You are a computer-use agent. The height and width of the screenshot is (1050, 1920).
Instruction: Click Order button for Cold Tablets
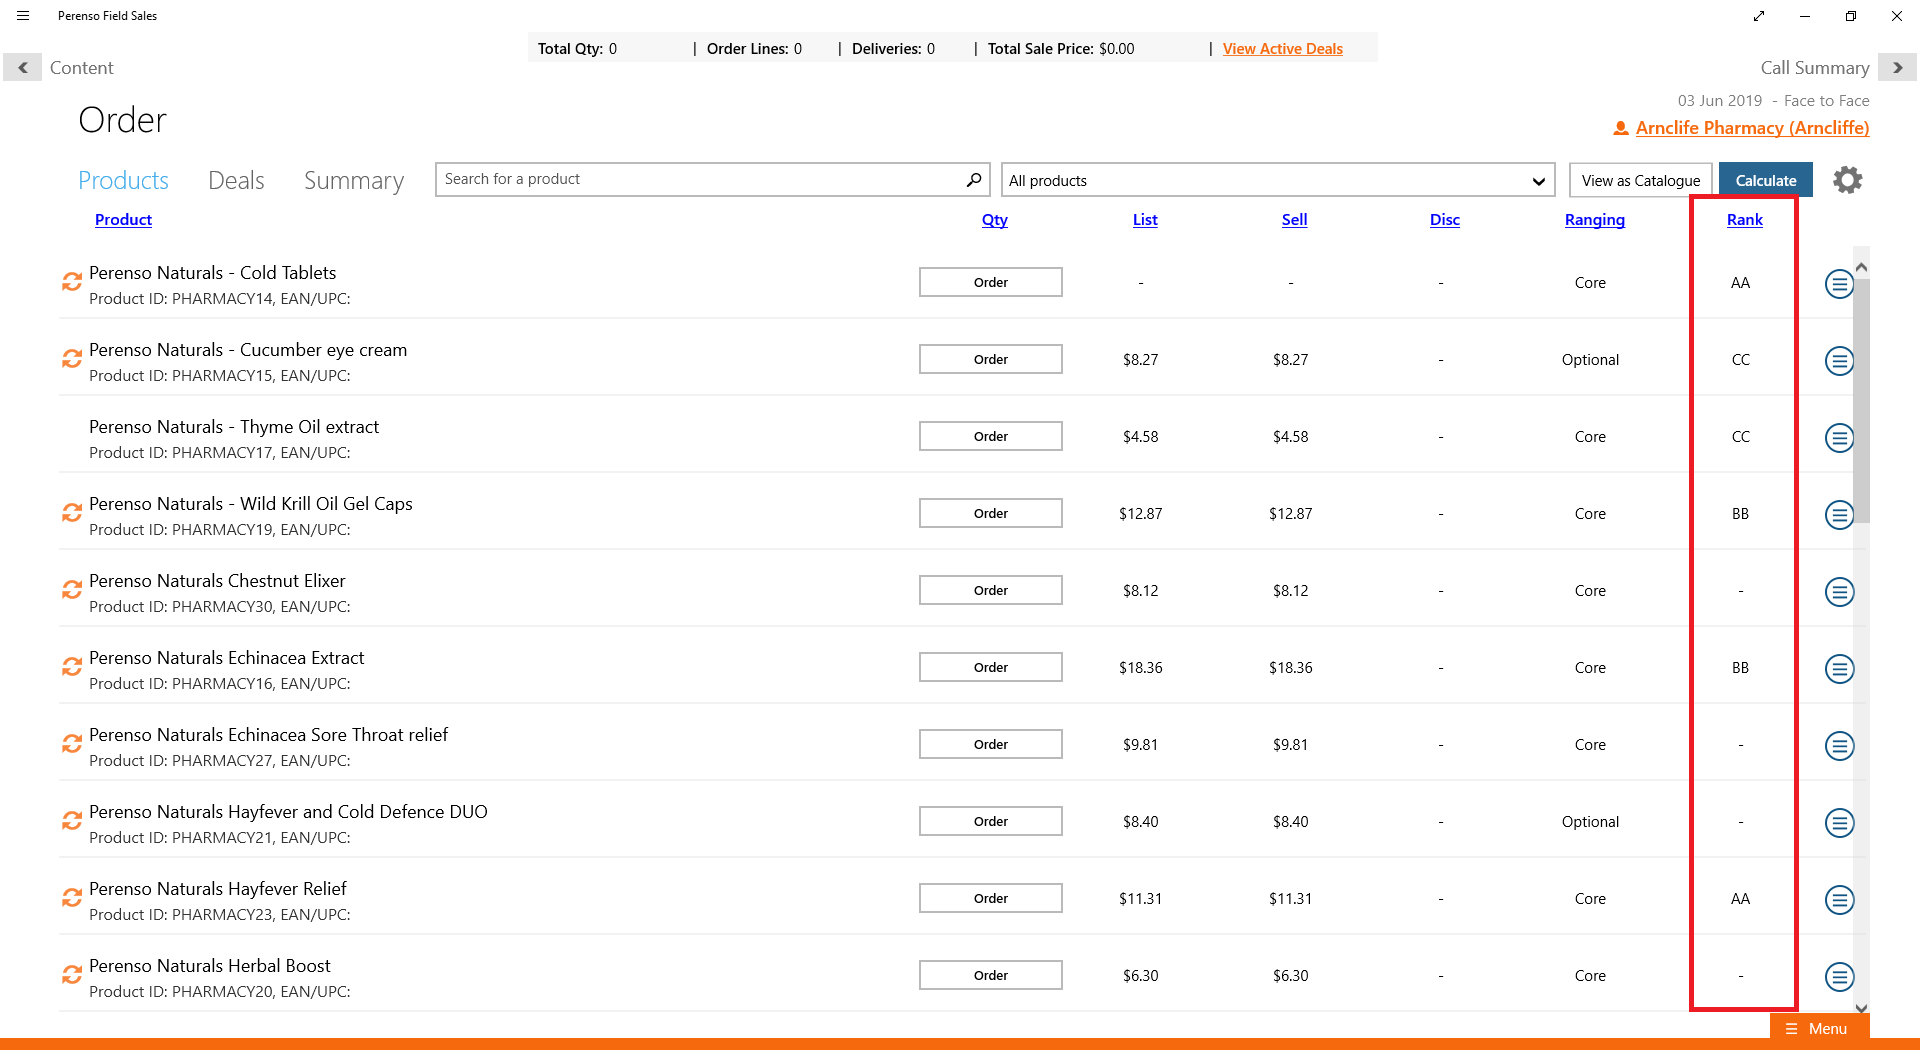(990, 282)
